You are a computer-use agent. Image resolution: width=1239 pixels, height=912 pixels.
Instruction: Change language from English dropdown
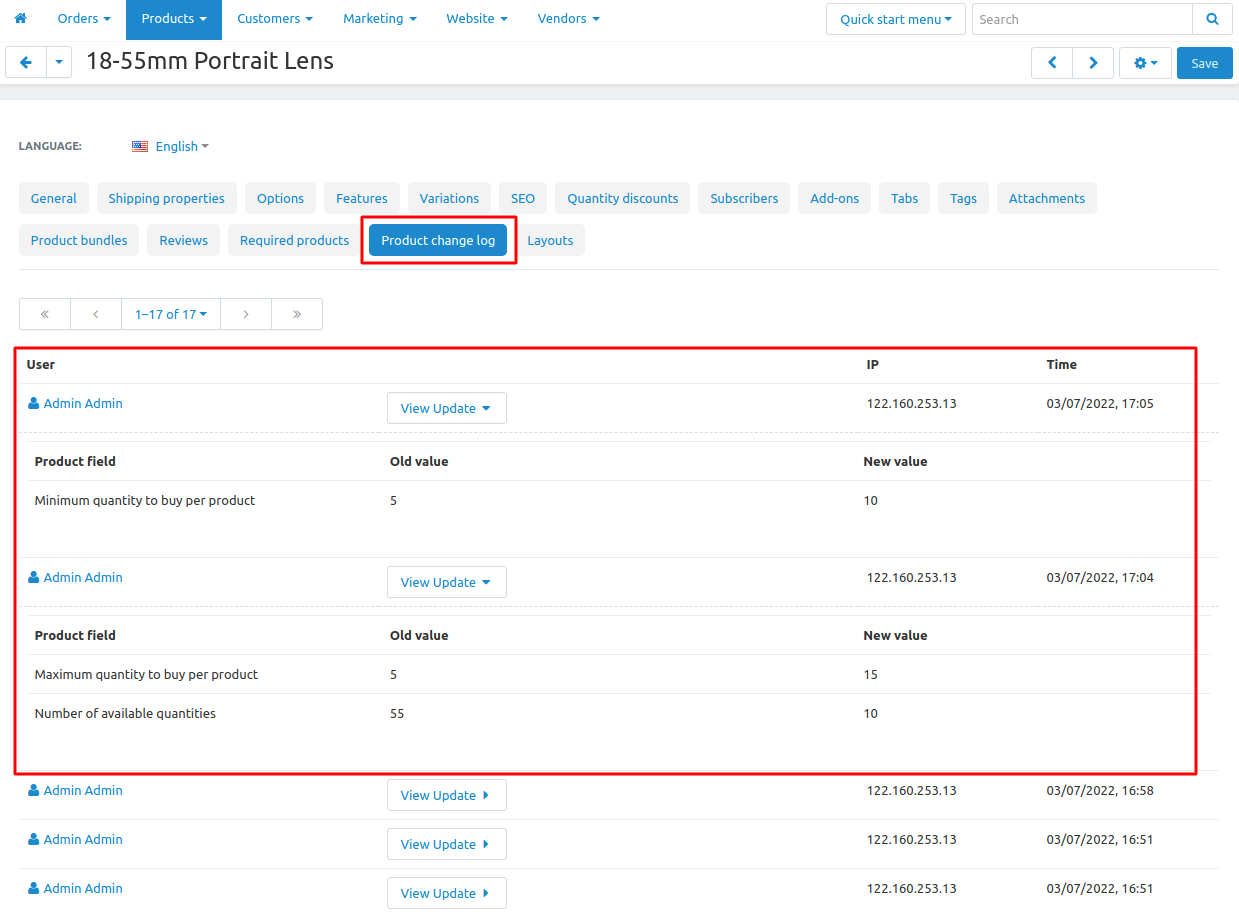pyautogui.click(x=182, y=146)
